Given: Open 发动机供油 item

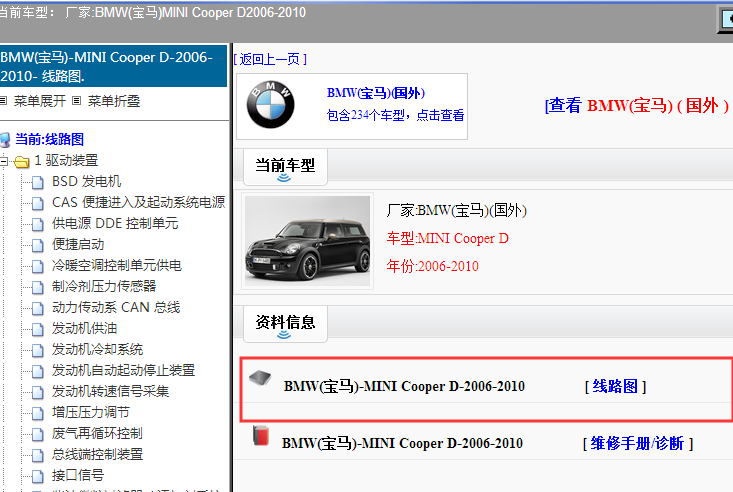Looking at the screenshot, I should 85,328.
